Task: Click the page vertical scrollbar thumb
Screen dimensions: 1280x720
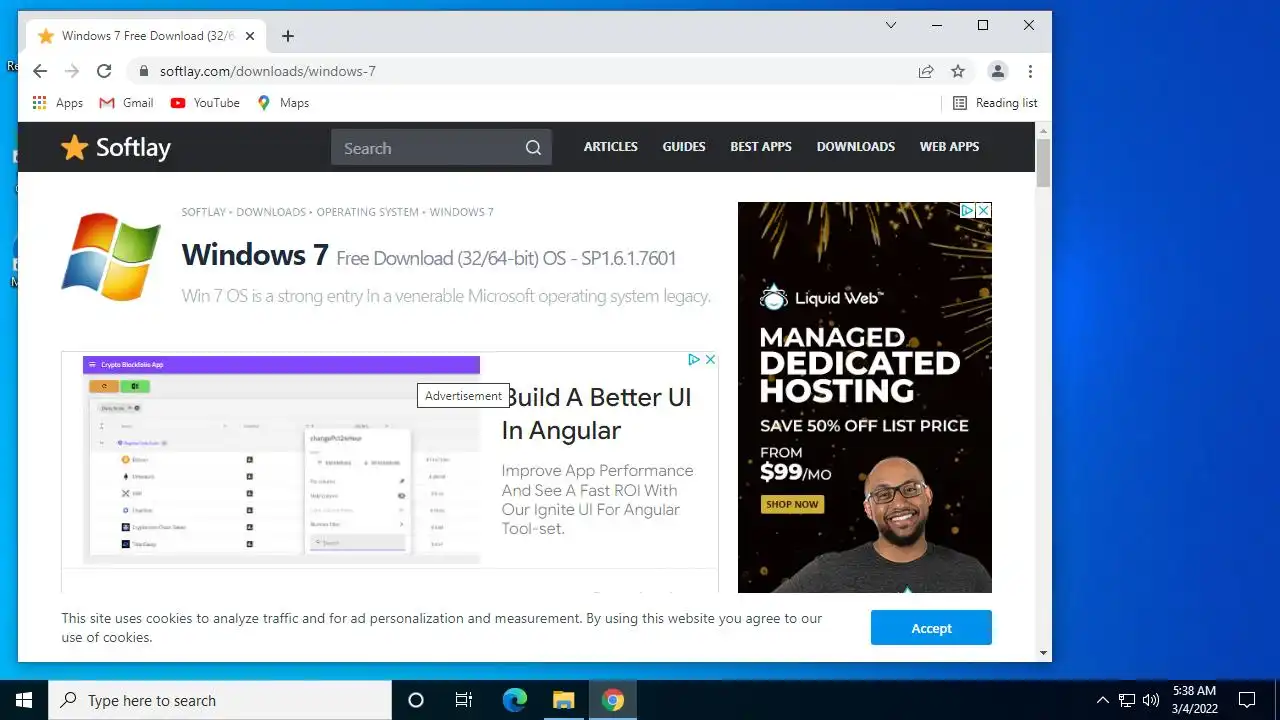Action: point(1043,163)
